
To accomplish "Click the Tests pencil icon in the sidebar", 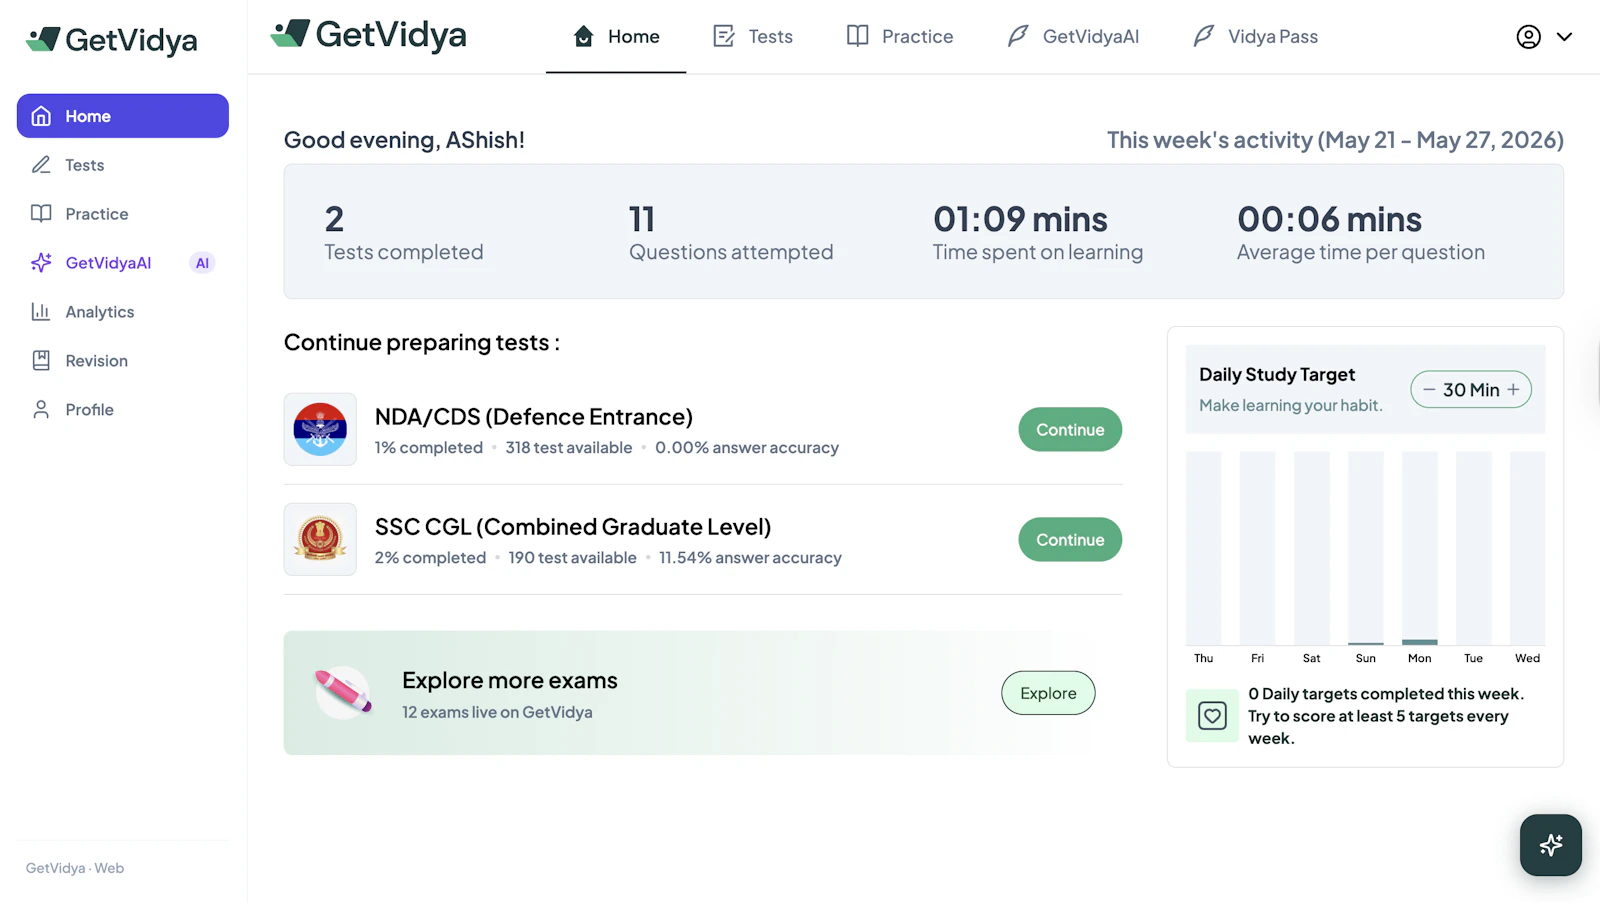I will click(x=41, y=165).
